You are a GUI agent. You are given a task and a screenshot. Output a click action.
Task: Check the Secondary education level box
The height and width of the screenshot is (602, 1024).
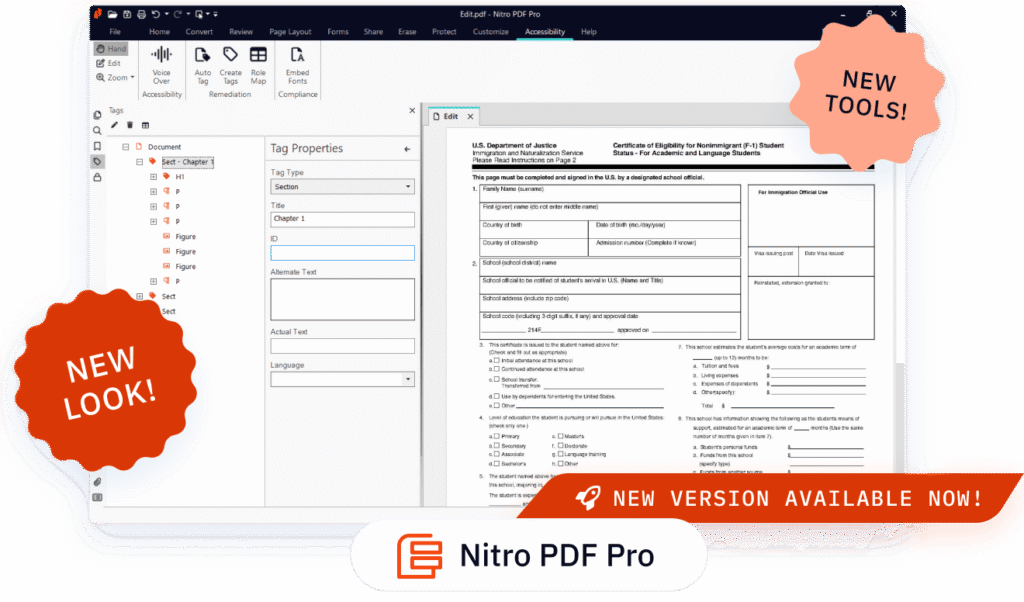[x=497, y=445]
